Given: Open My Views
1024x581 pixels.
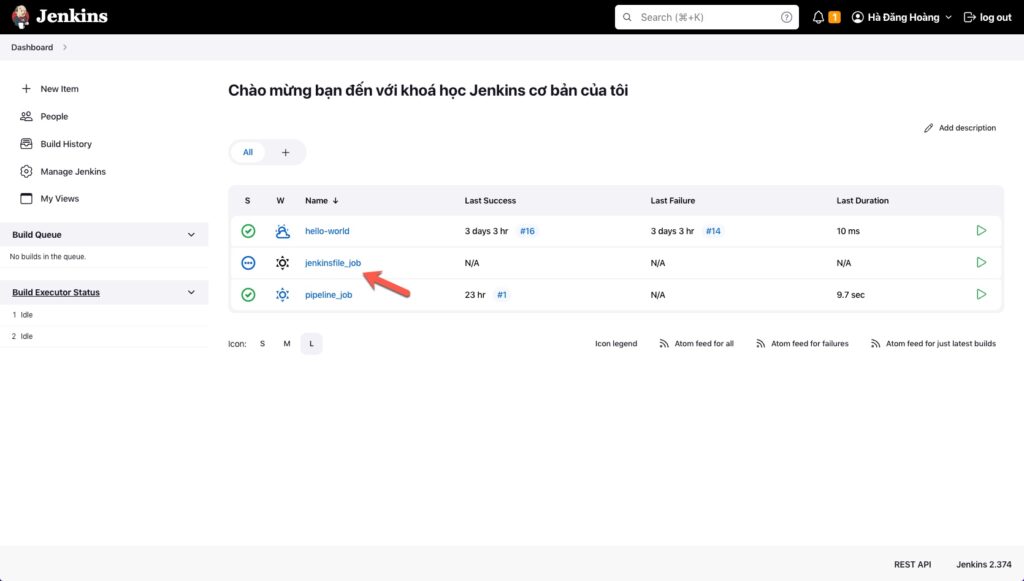Looking at the screenshot, I should click(x=59, y=198).
